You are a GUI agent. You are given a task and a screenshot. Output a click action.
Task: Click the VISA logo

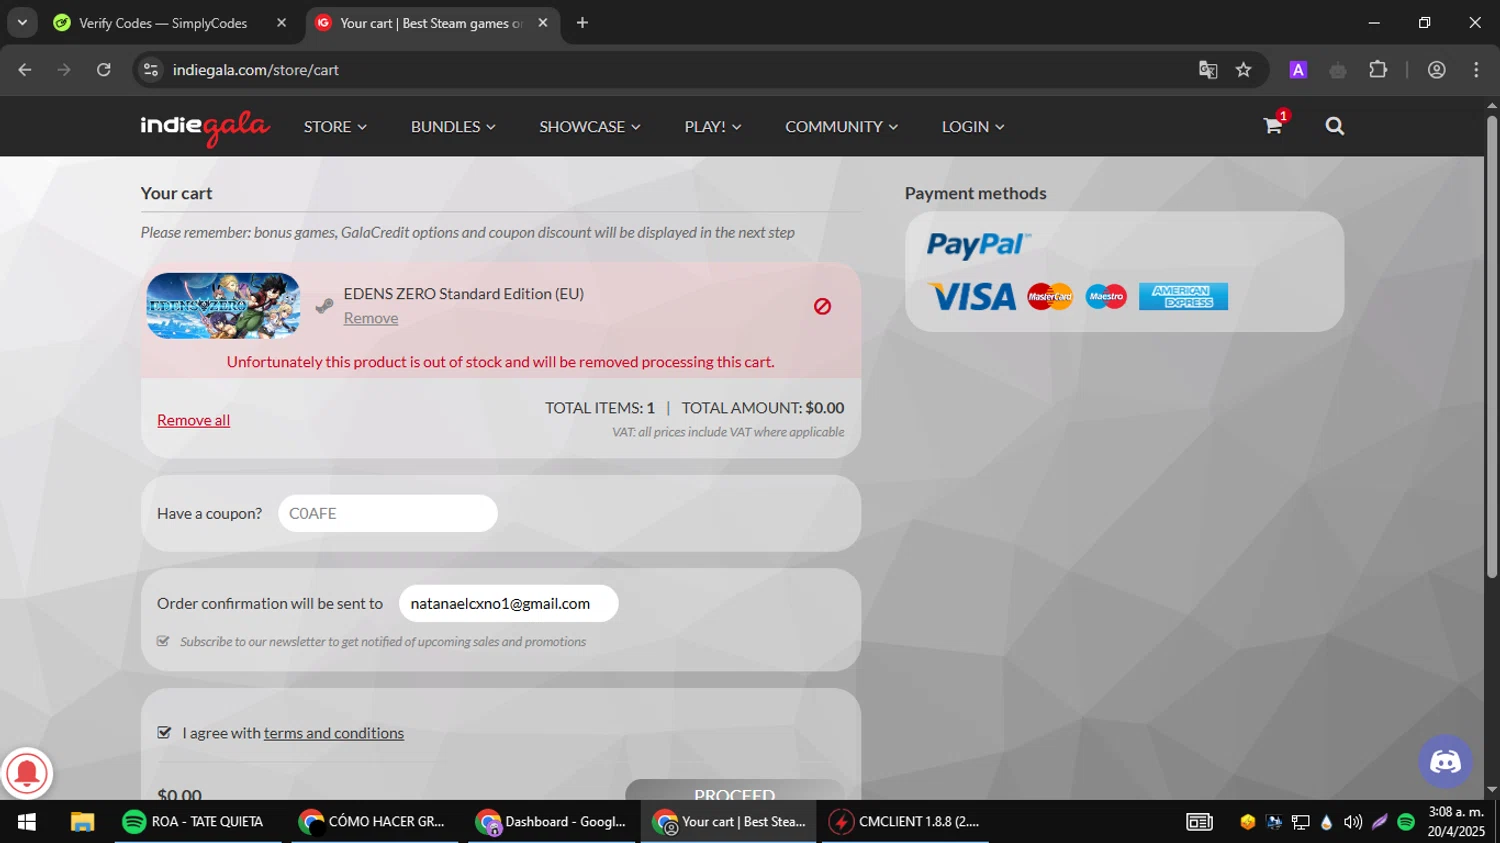tap(972, 296)
